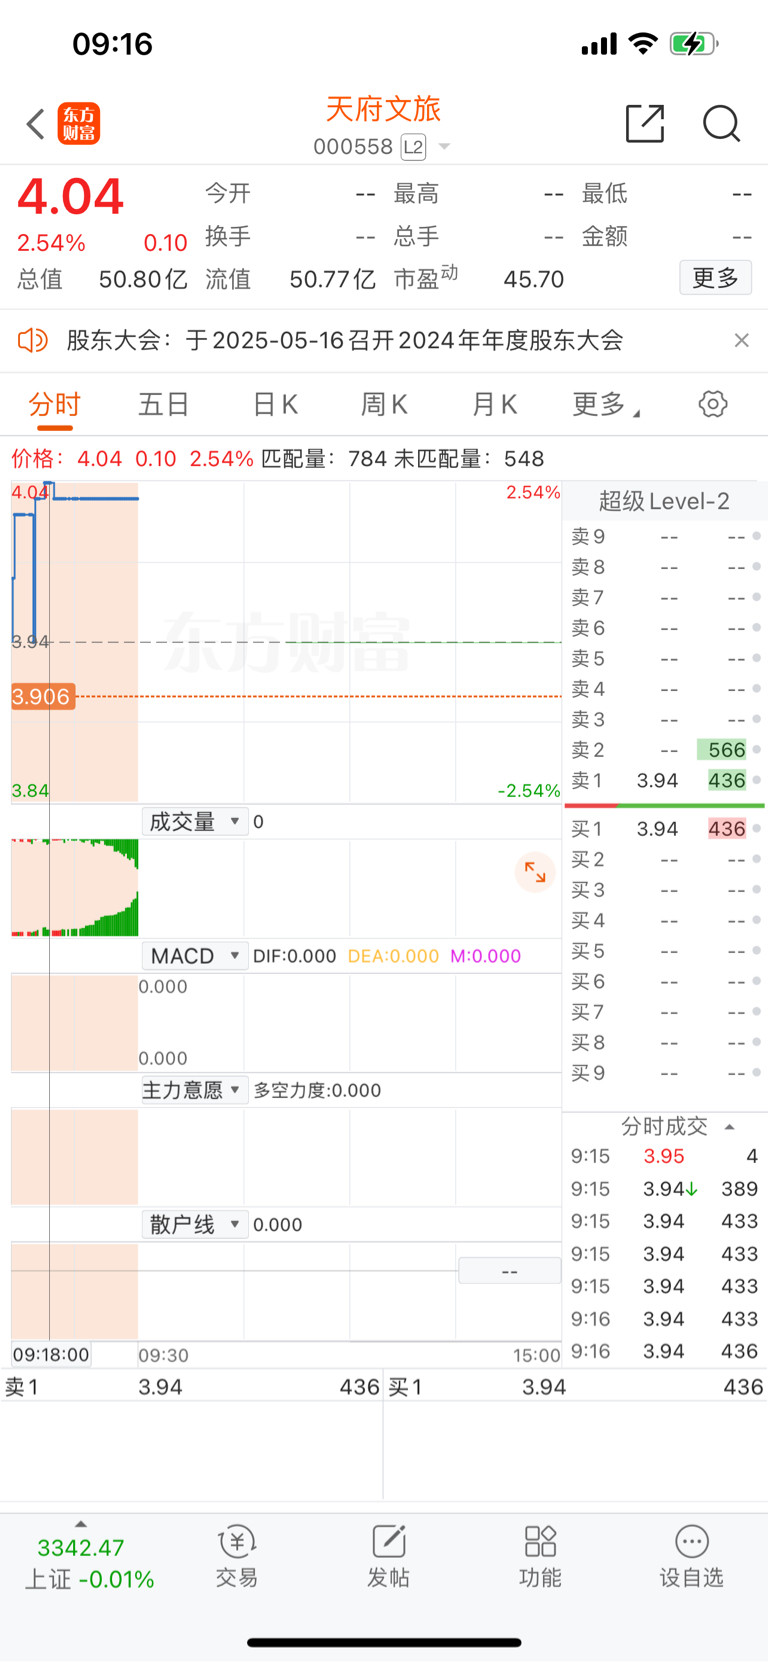This screenshot has width=768, height=1662.
Task: Tap the speaker announcement icon
Action: [x=33, y=340]
